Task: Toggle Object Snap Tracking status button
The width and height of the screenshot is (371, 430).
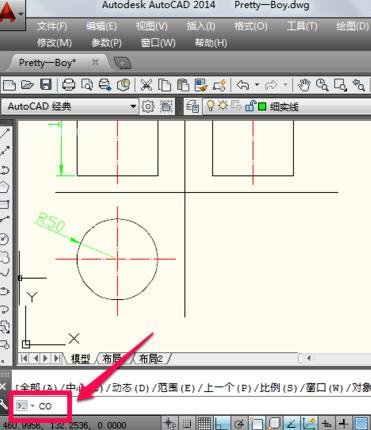Action: [292, 424]
